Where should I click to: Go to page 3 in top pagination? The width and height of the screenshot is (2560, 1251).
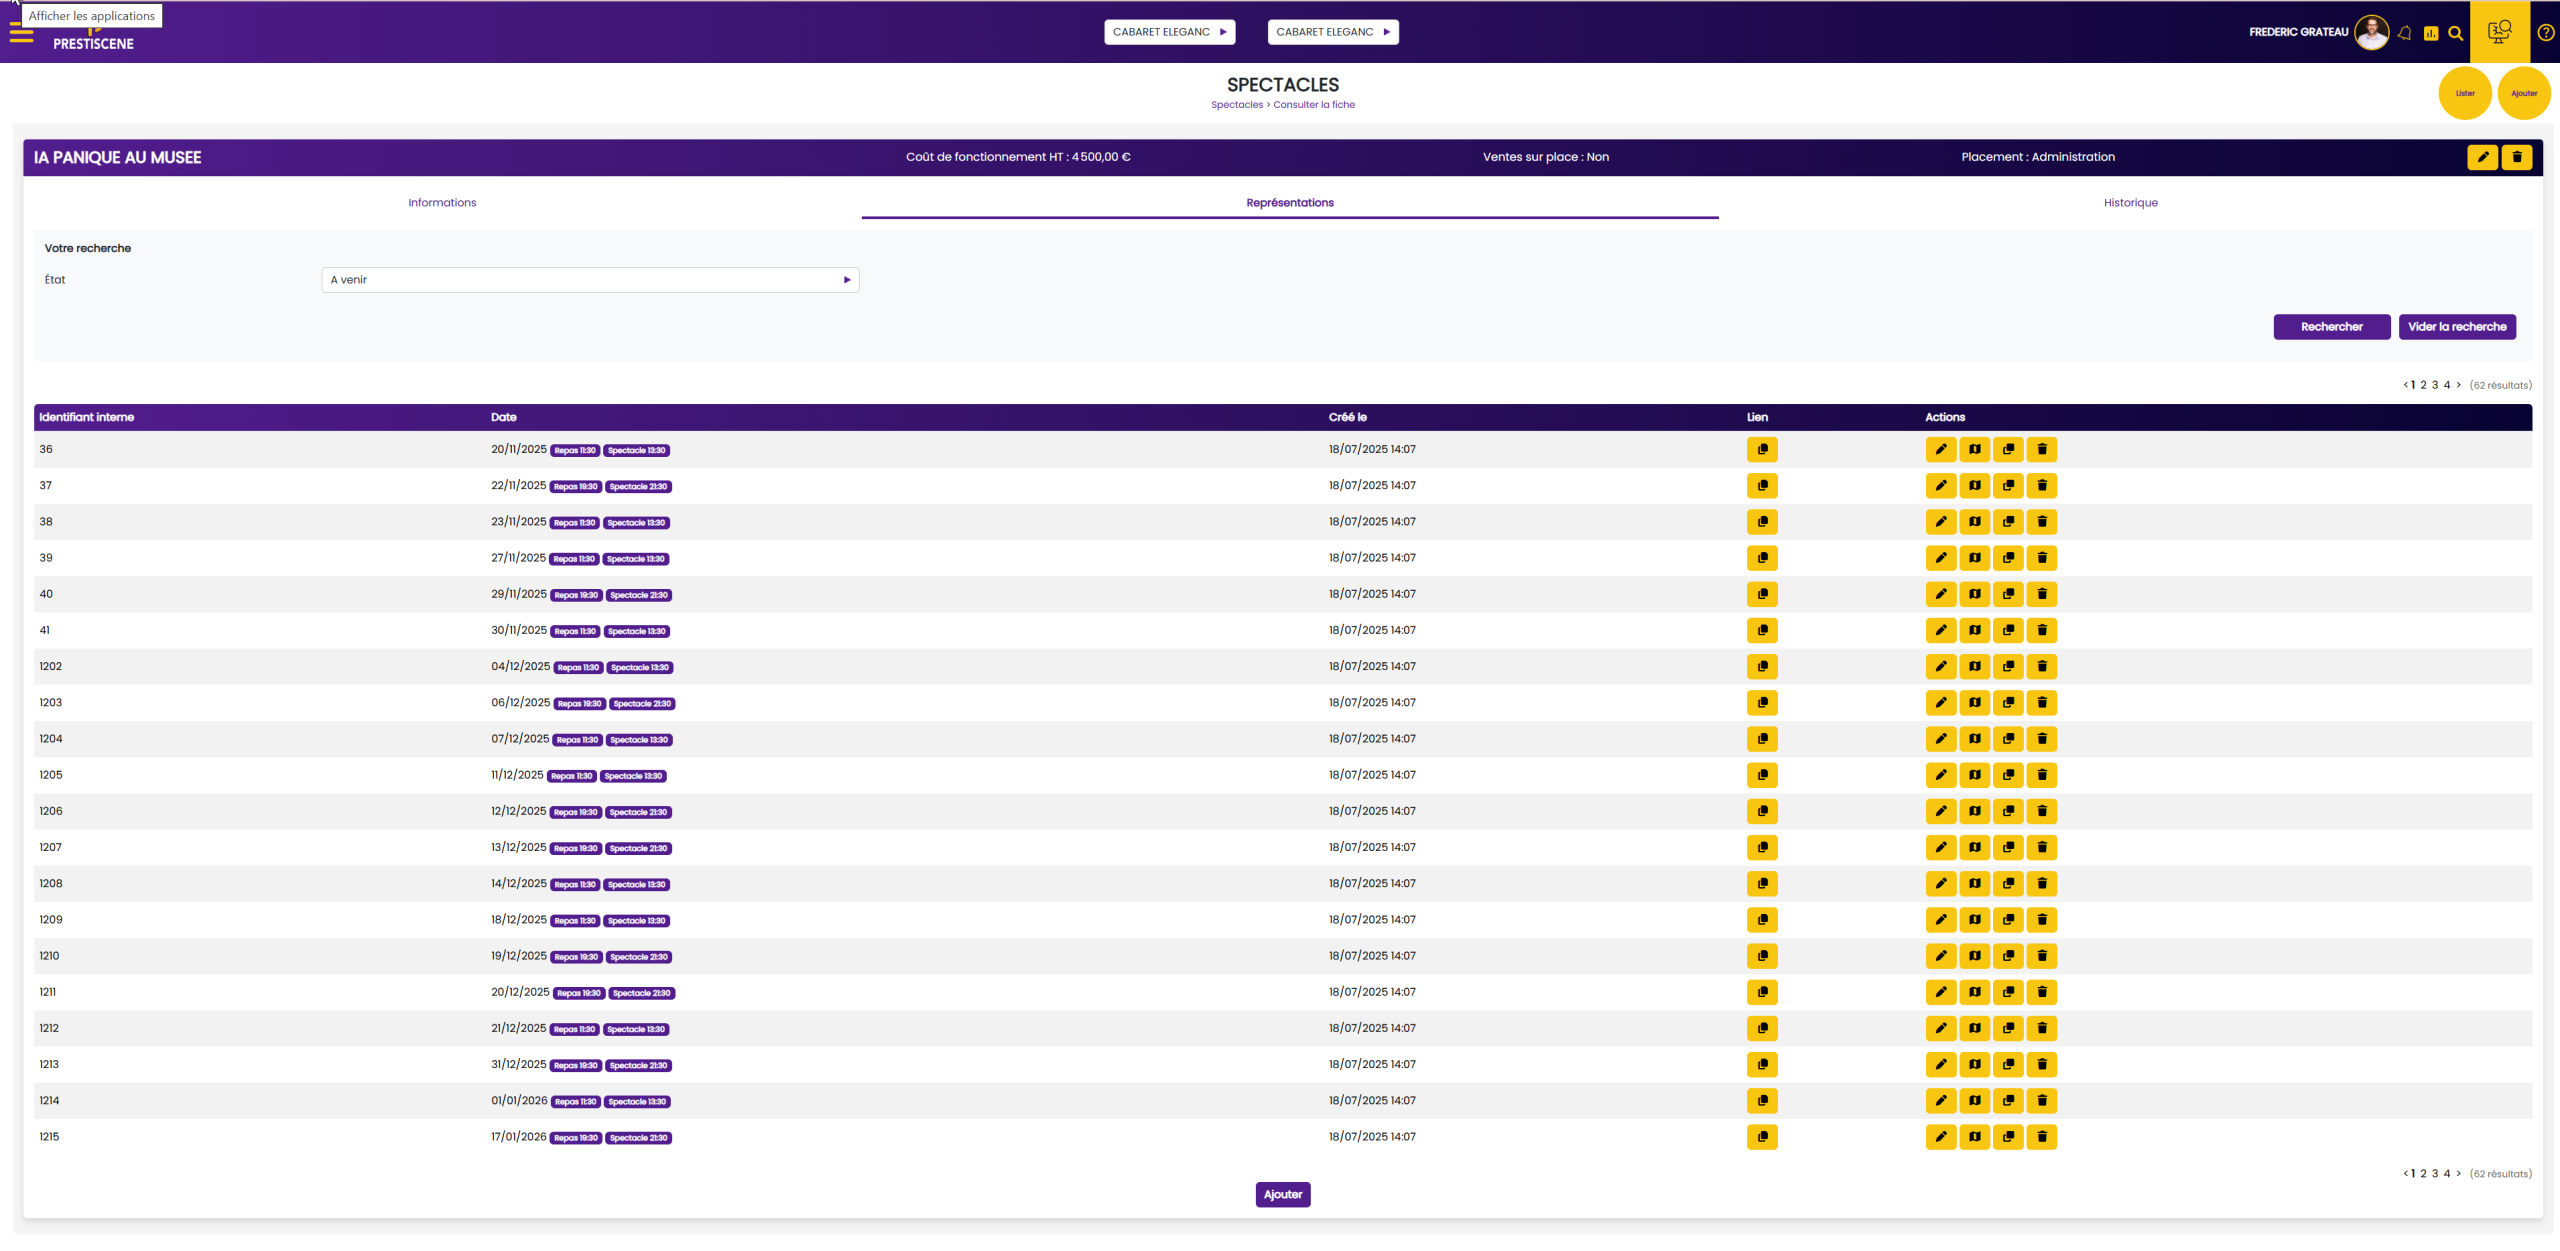click(2435, 385)
